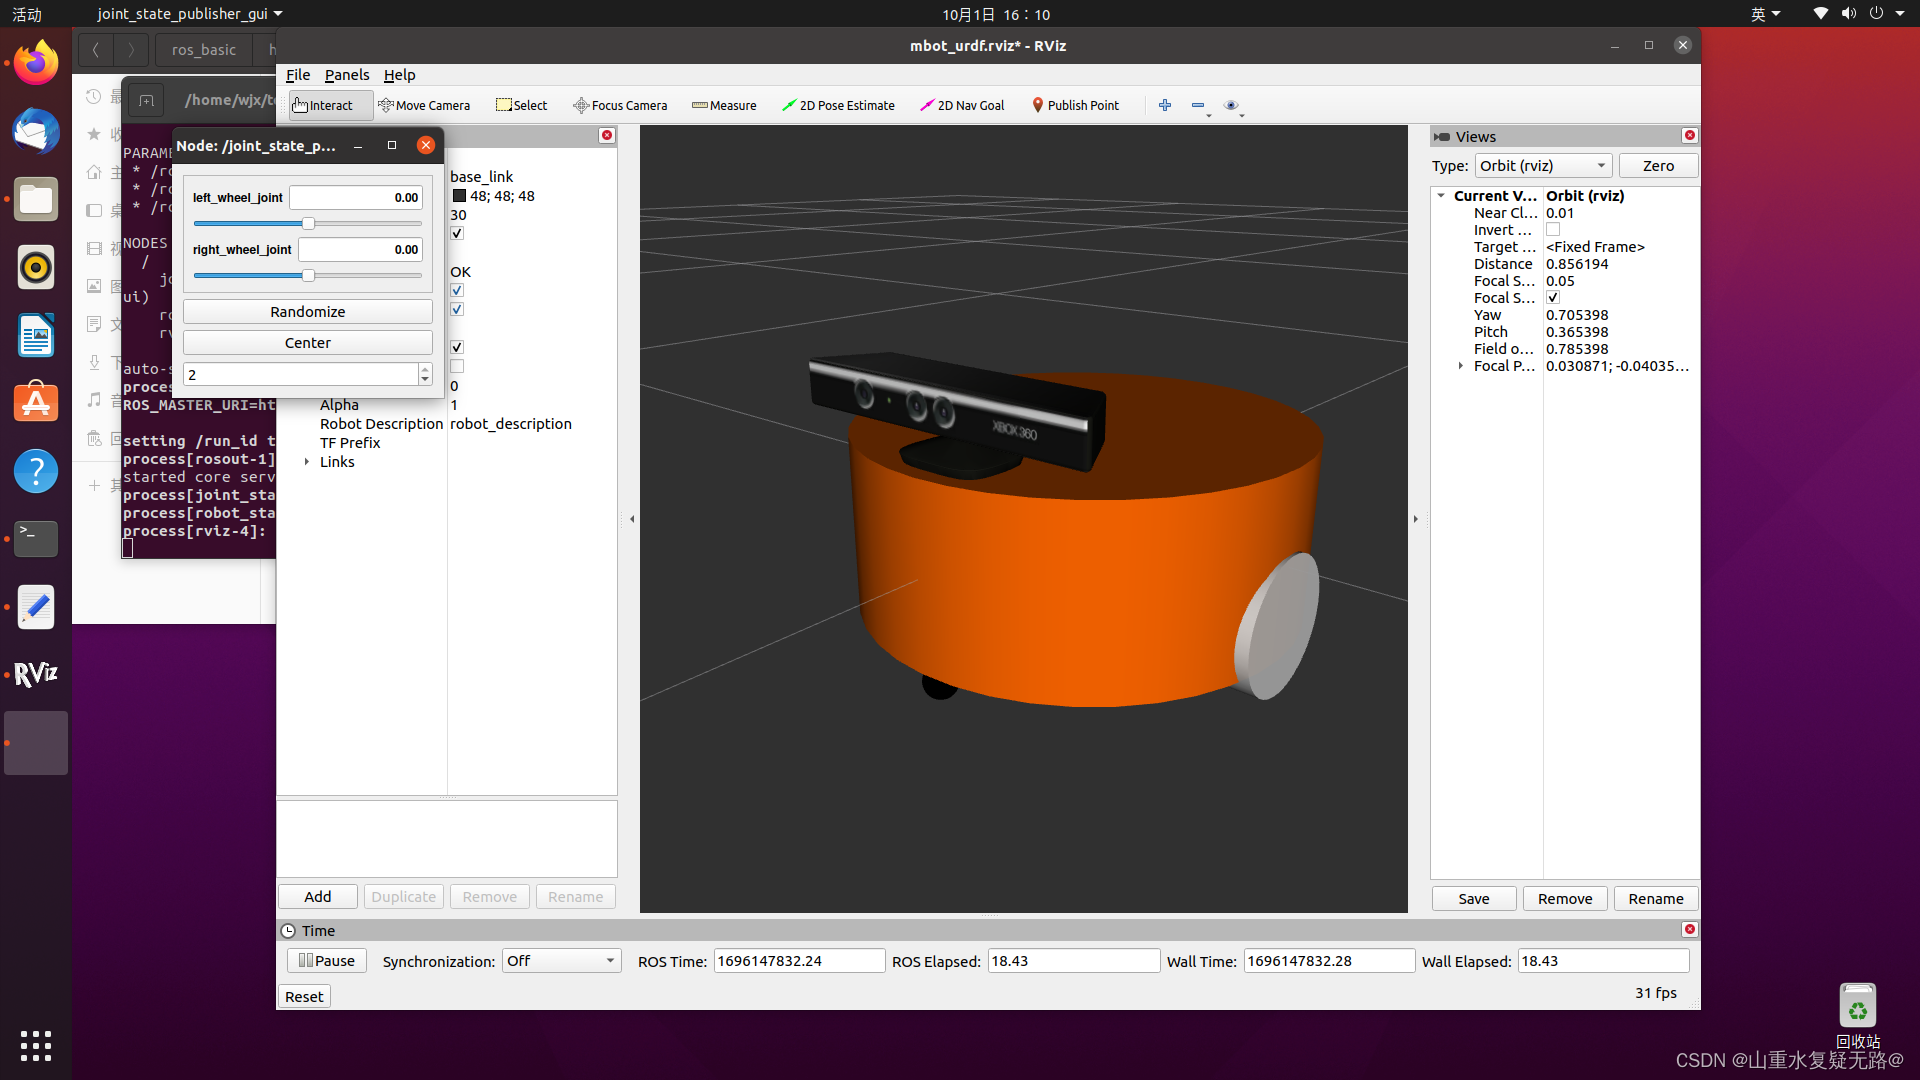Activate the Measure tool

(724, 105)
